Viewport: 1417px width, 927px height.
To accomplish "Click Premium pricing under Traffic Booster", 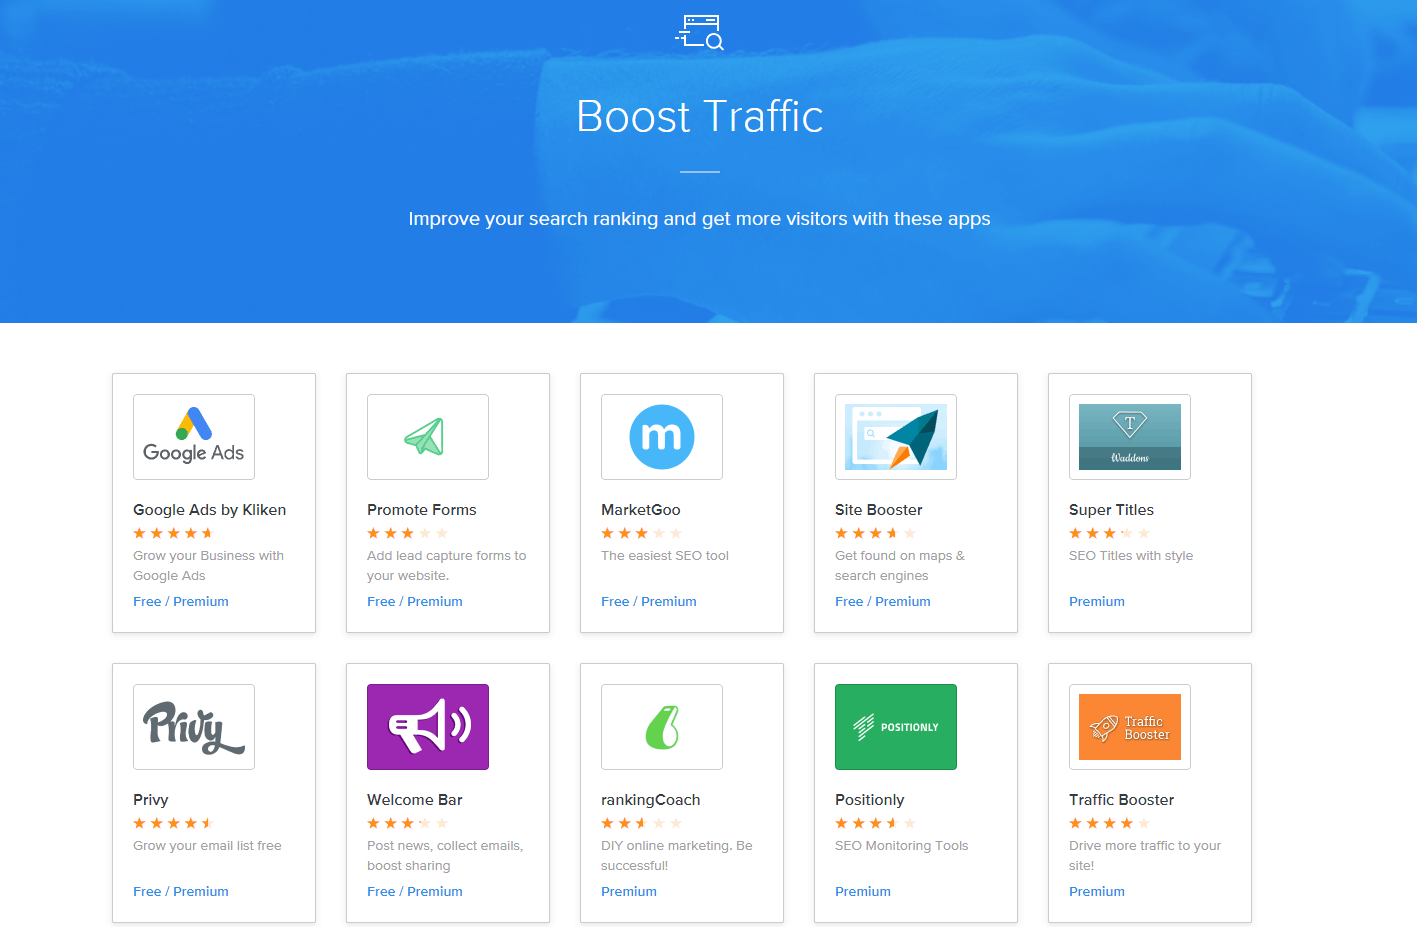I will point(1097,891).
